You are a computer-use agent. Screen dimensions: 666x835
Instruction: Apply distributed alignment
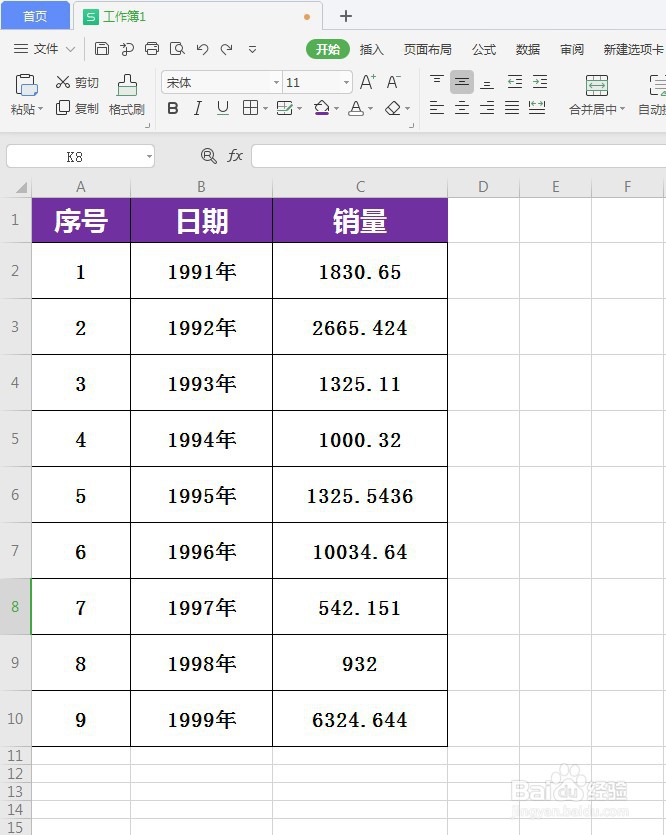pos(537,108)
